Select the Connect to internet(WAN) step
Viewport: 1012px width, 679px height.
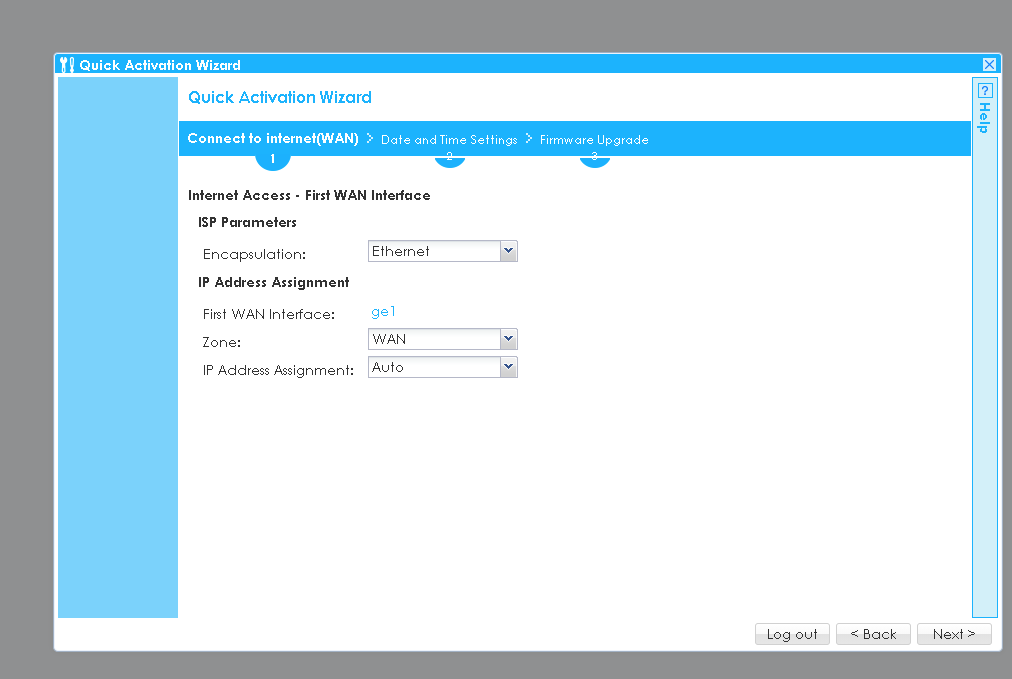click(x=272, y=138)
